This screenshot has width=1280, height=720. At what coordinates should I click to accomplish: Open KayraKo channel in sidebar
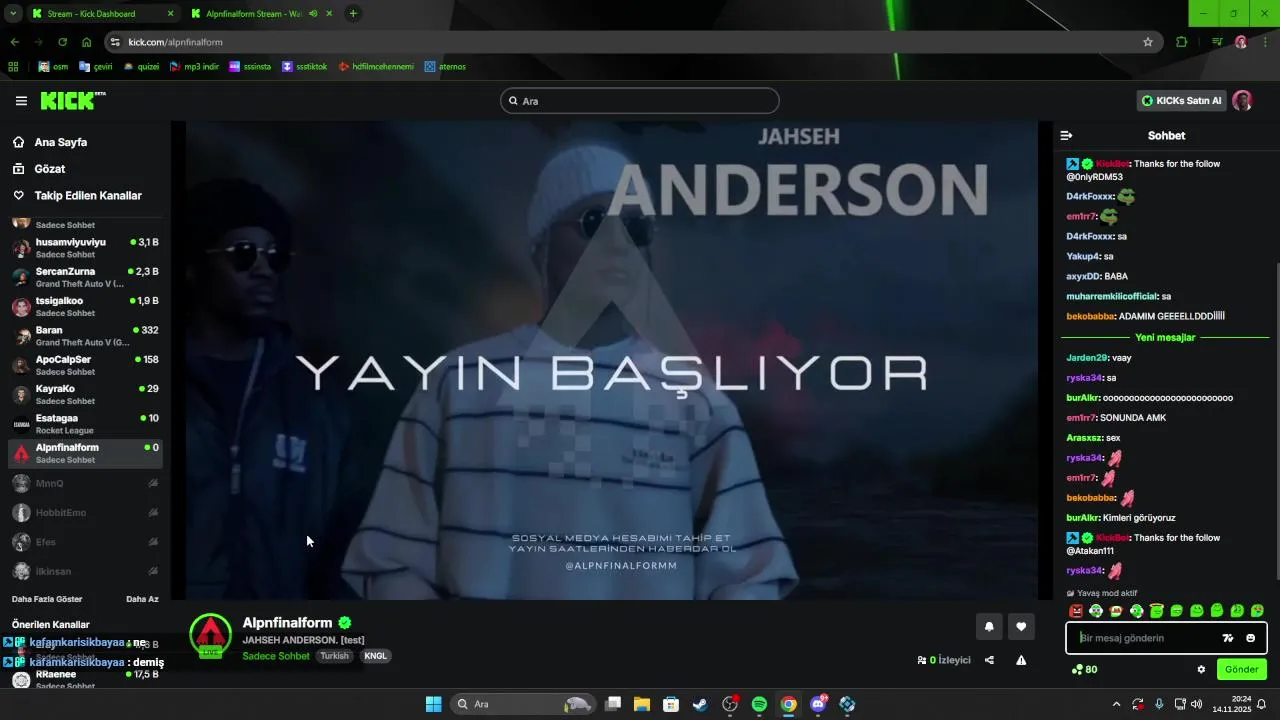(85, 394)
